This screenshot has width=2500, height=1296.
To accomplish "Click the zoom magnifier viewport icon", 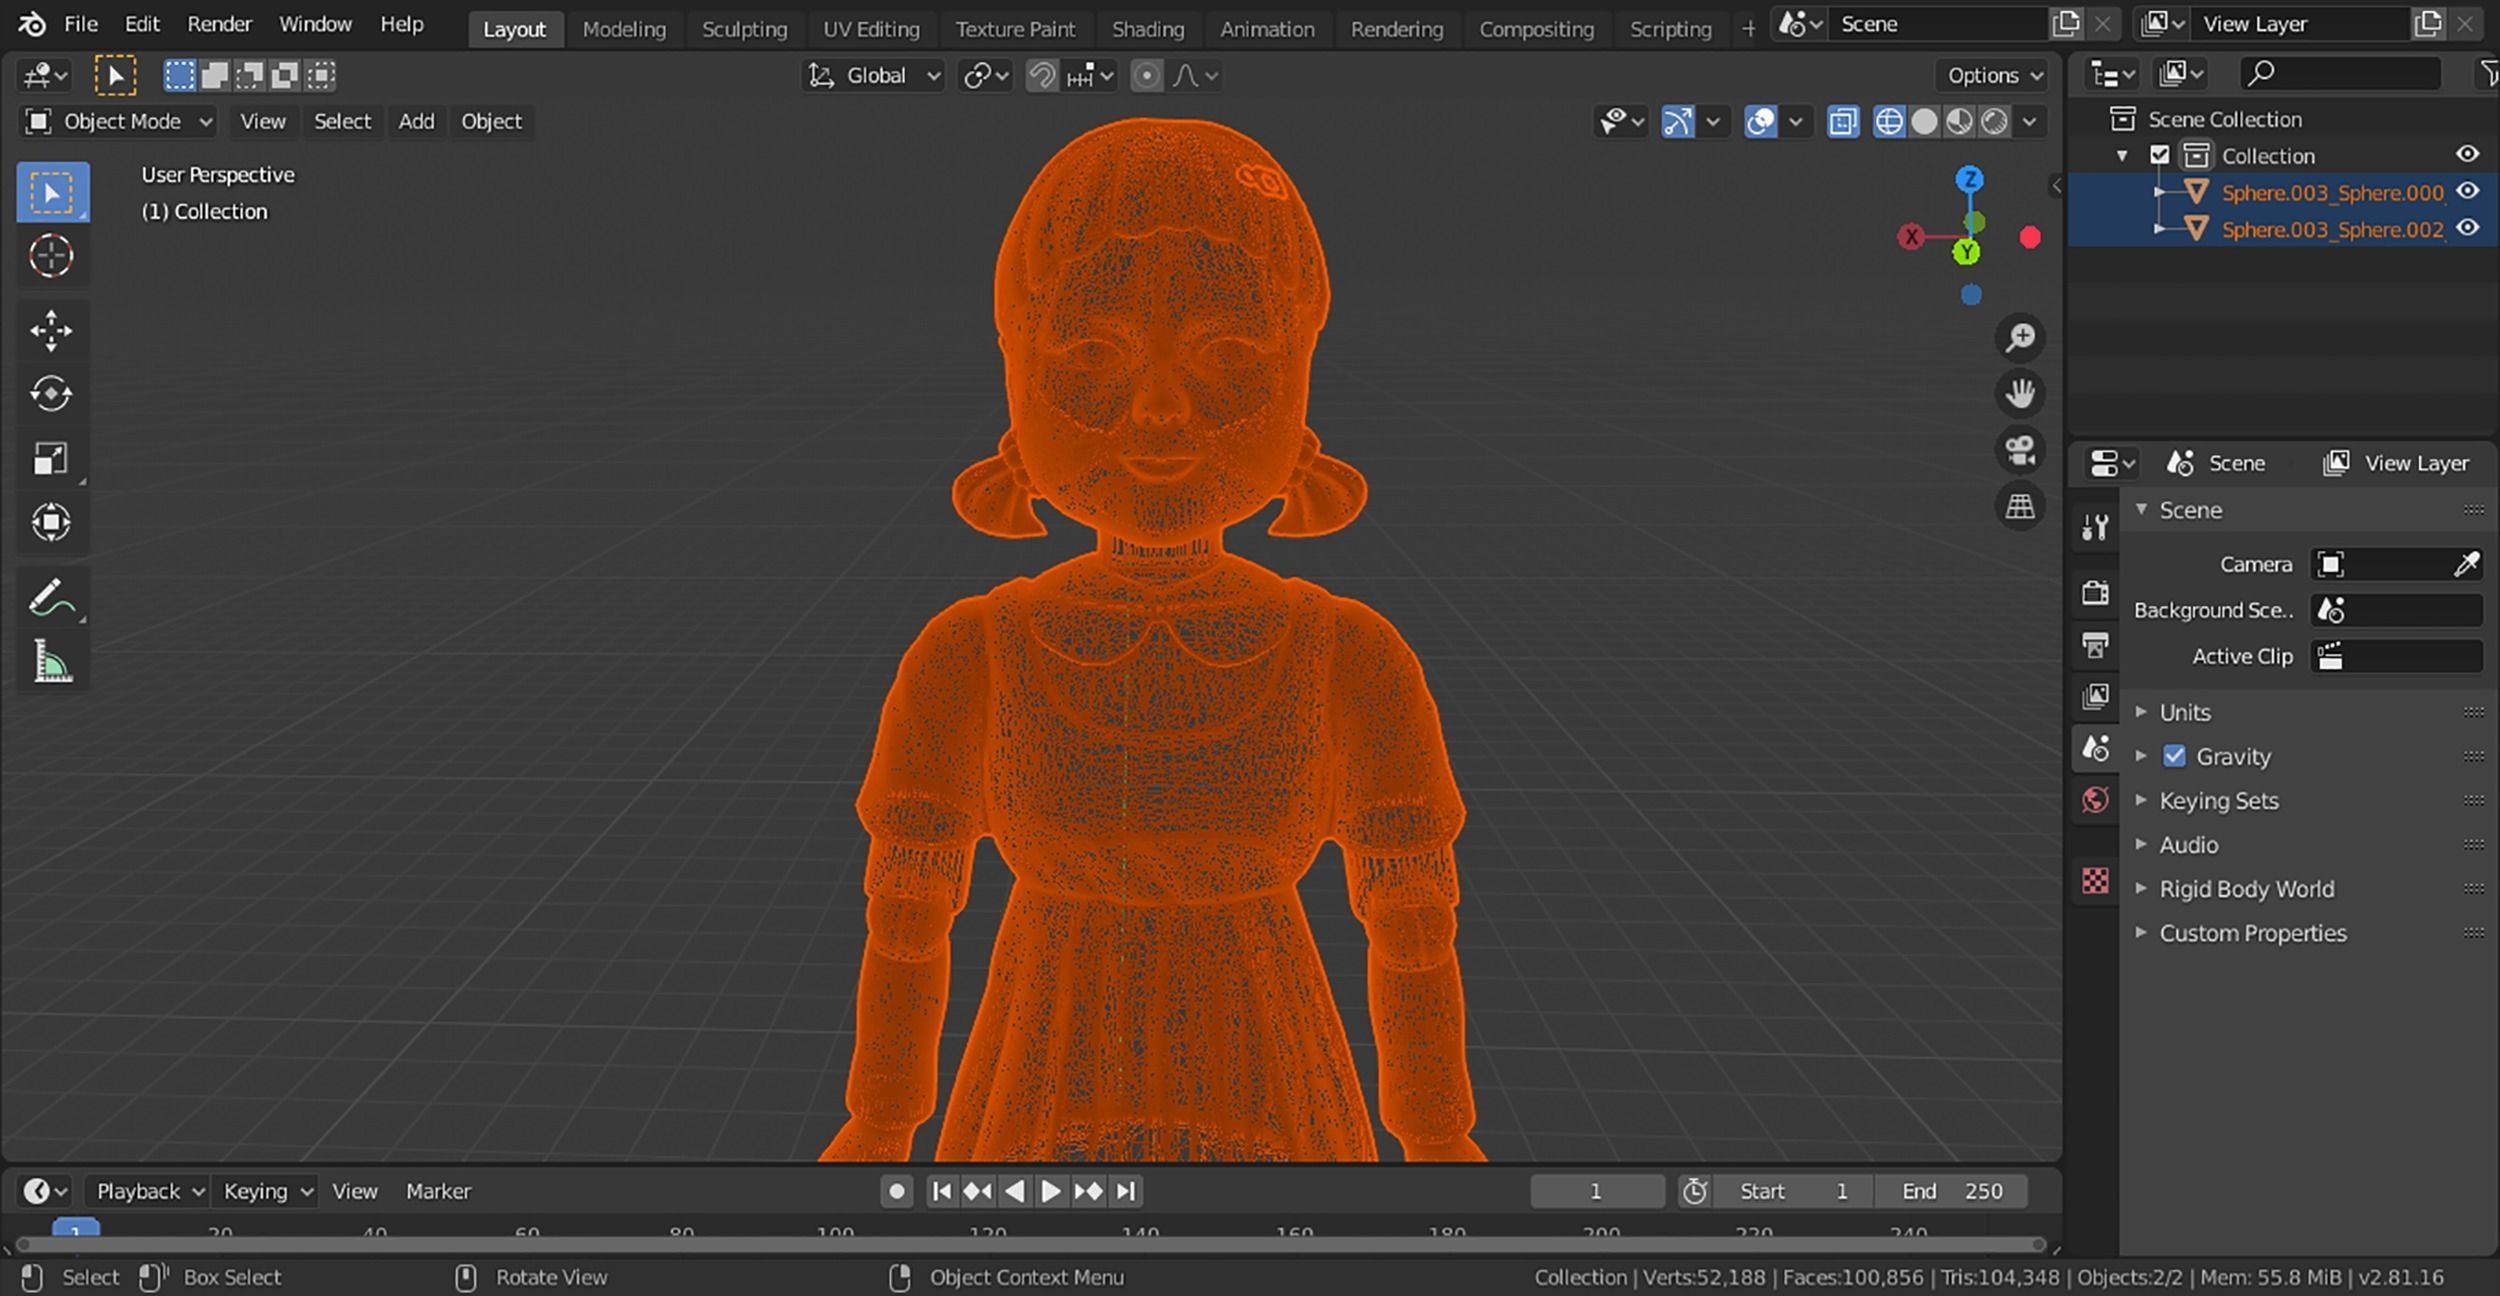I will 2020,338.
